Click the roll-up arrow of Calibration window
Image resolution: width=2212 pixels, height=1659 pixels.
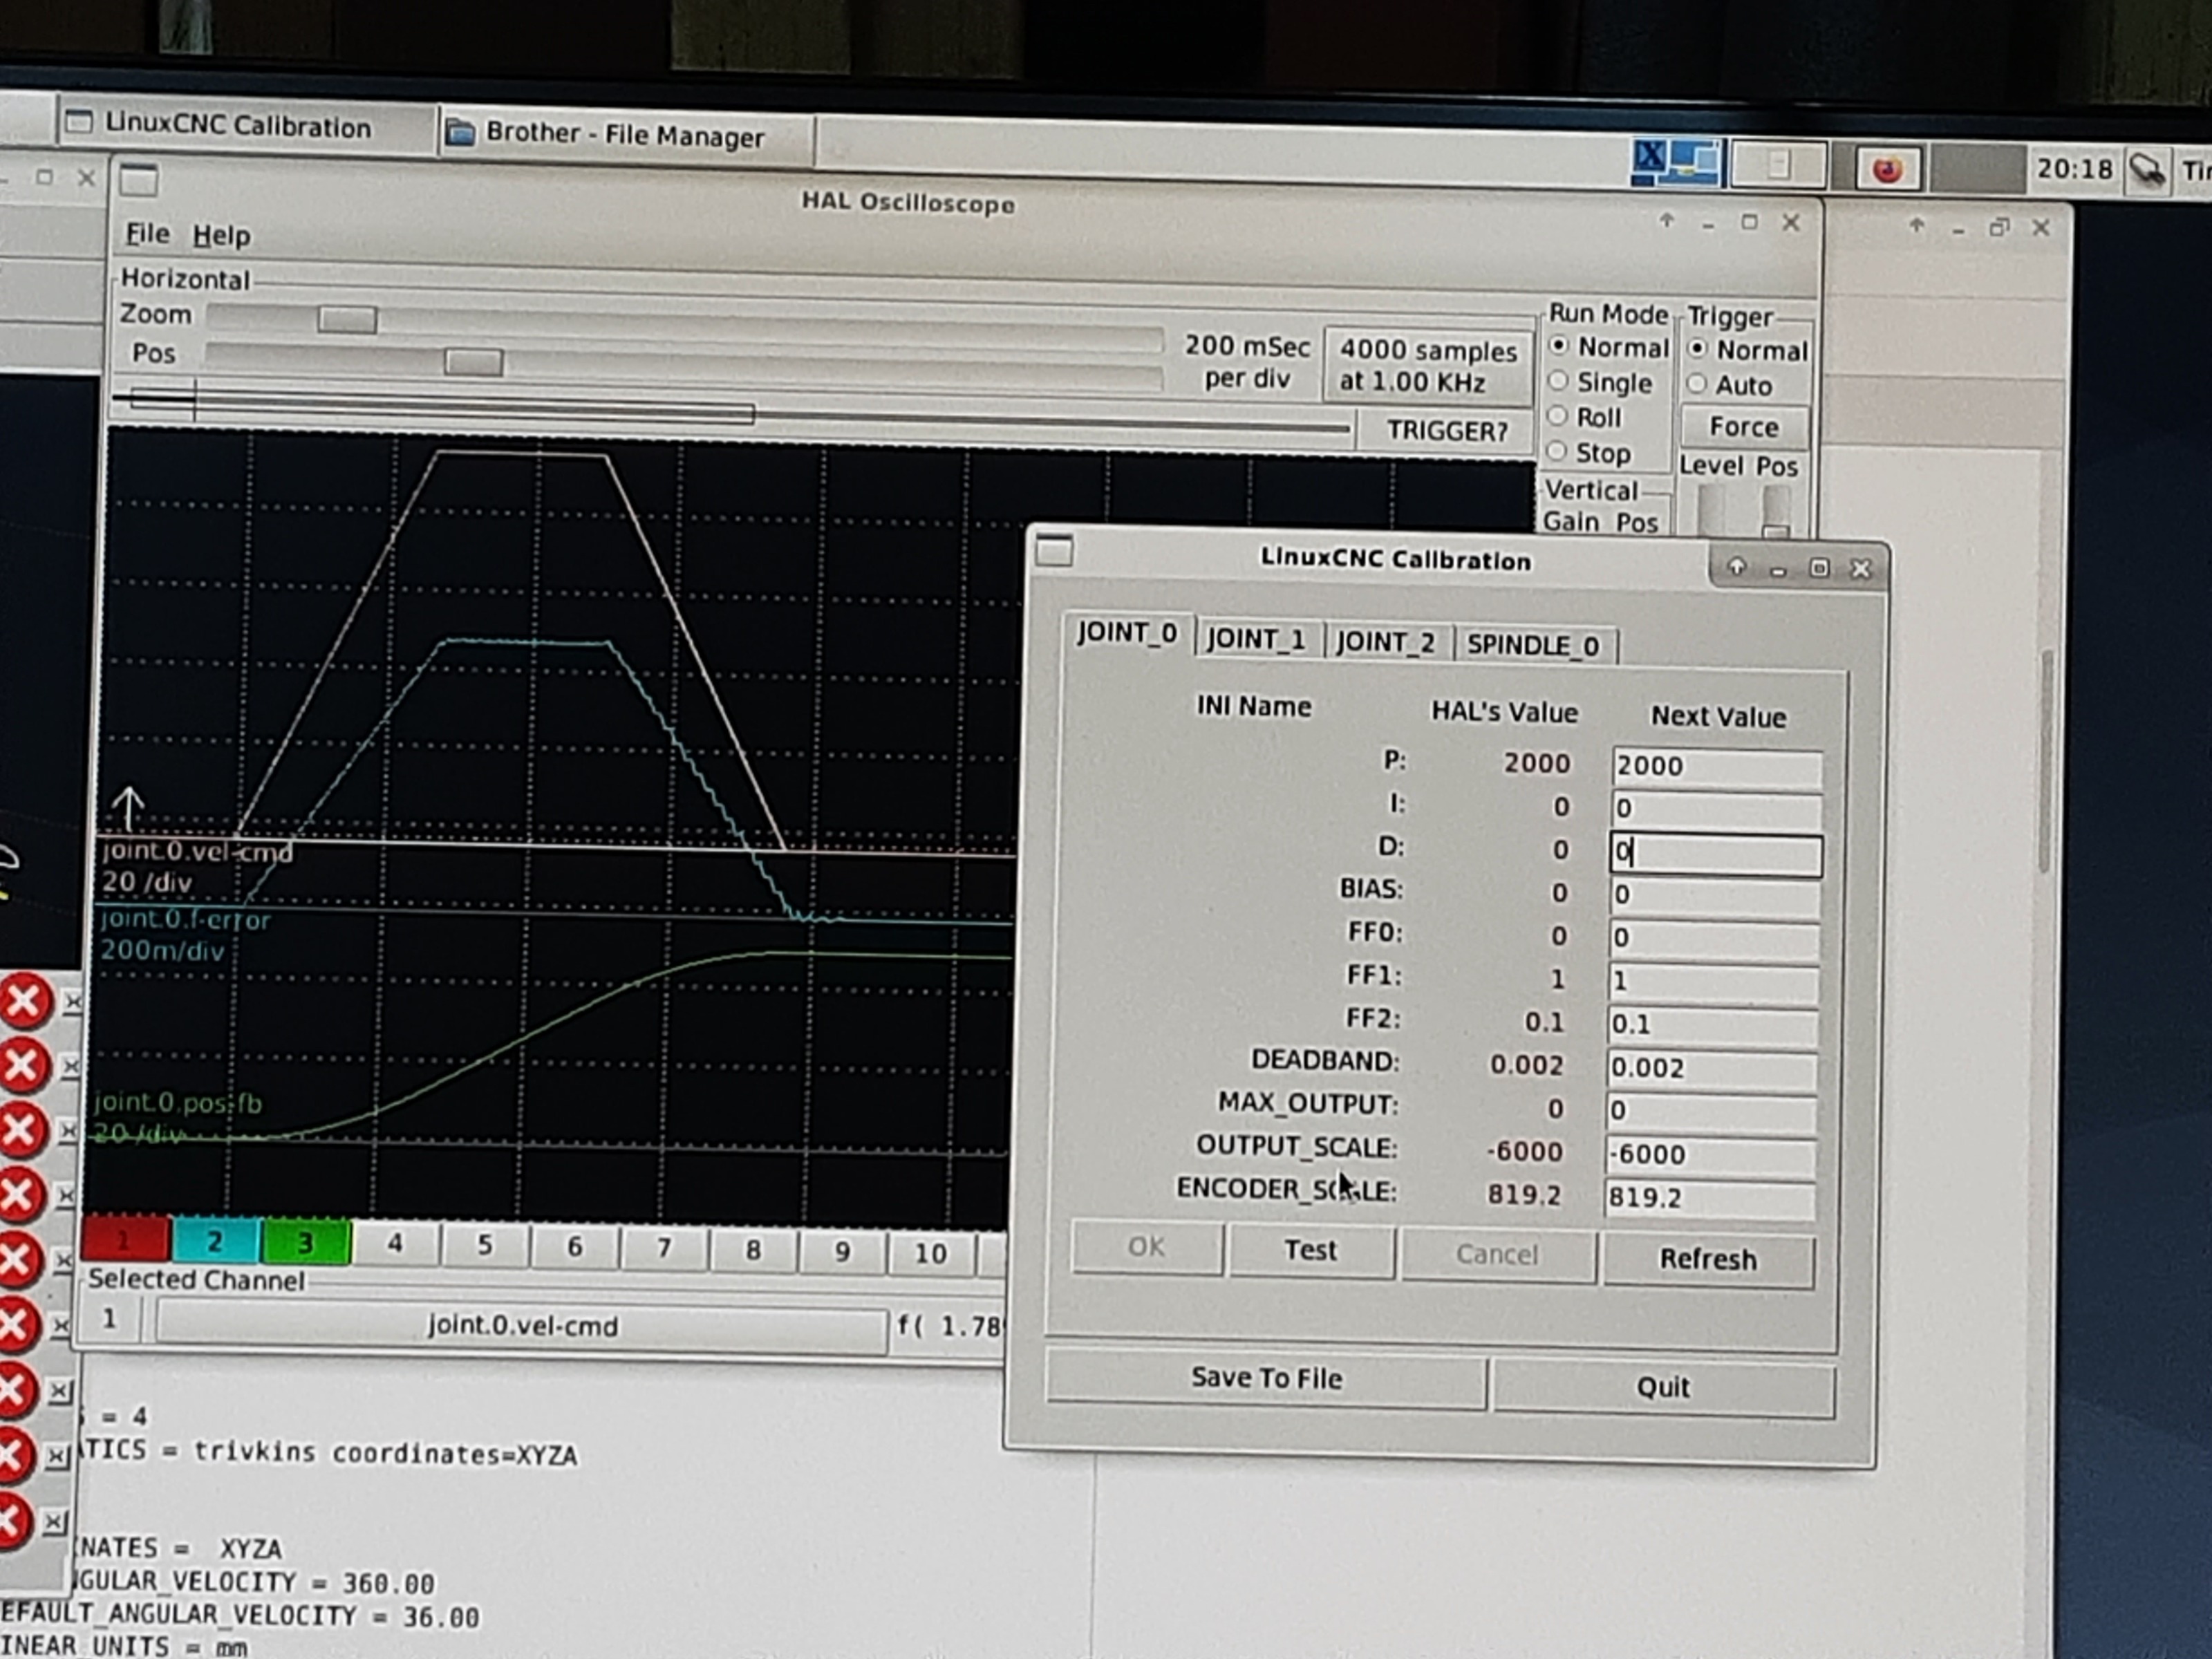1737,567
